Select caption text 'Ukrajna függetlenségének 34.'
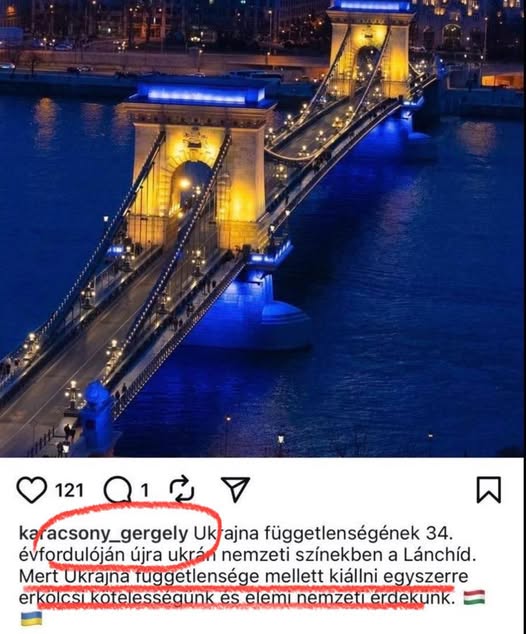 [x=323, y=534]
